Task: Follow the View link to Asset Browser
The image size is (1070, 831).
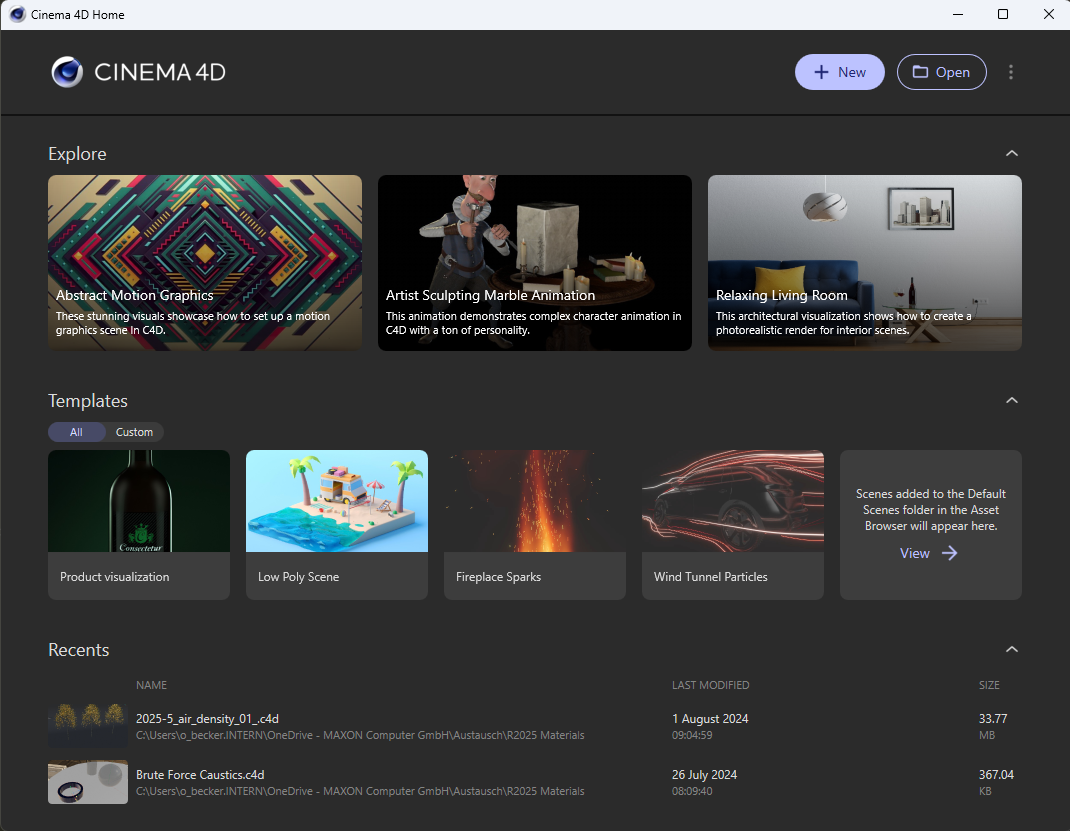Action: click(x=914, y=553)
